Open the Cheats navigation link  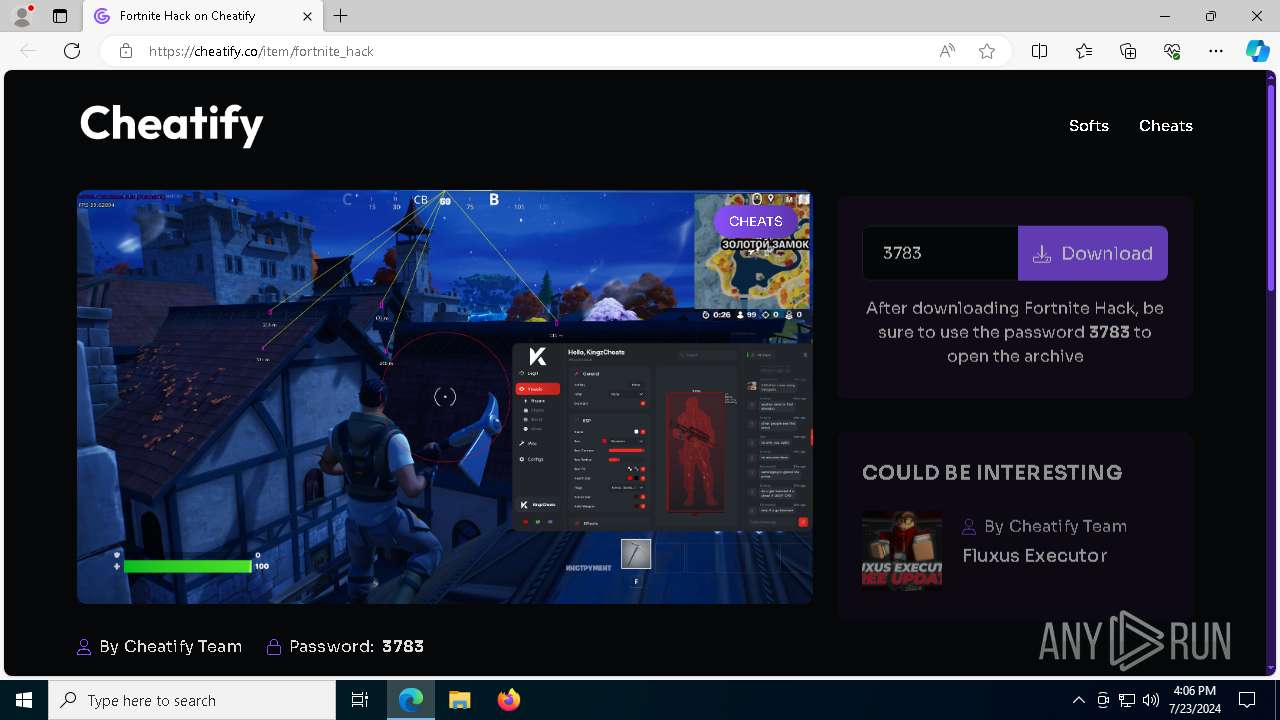click(1166, 126)
